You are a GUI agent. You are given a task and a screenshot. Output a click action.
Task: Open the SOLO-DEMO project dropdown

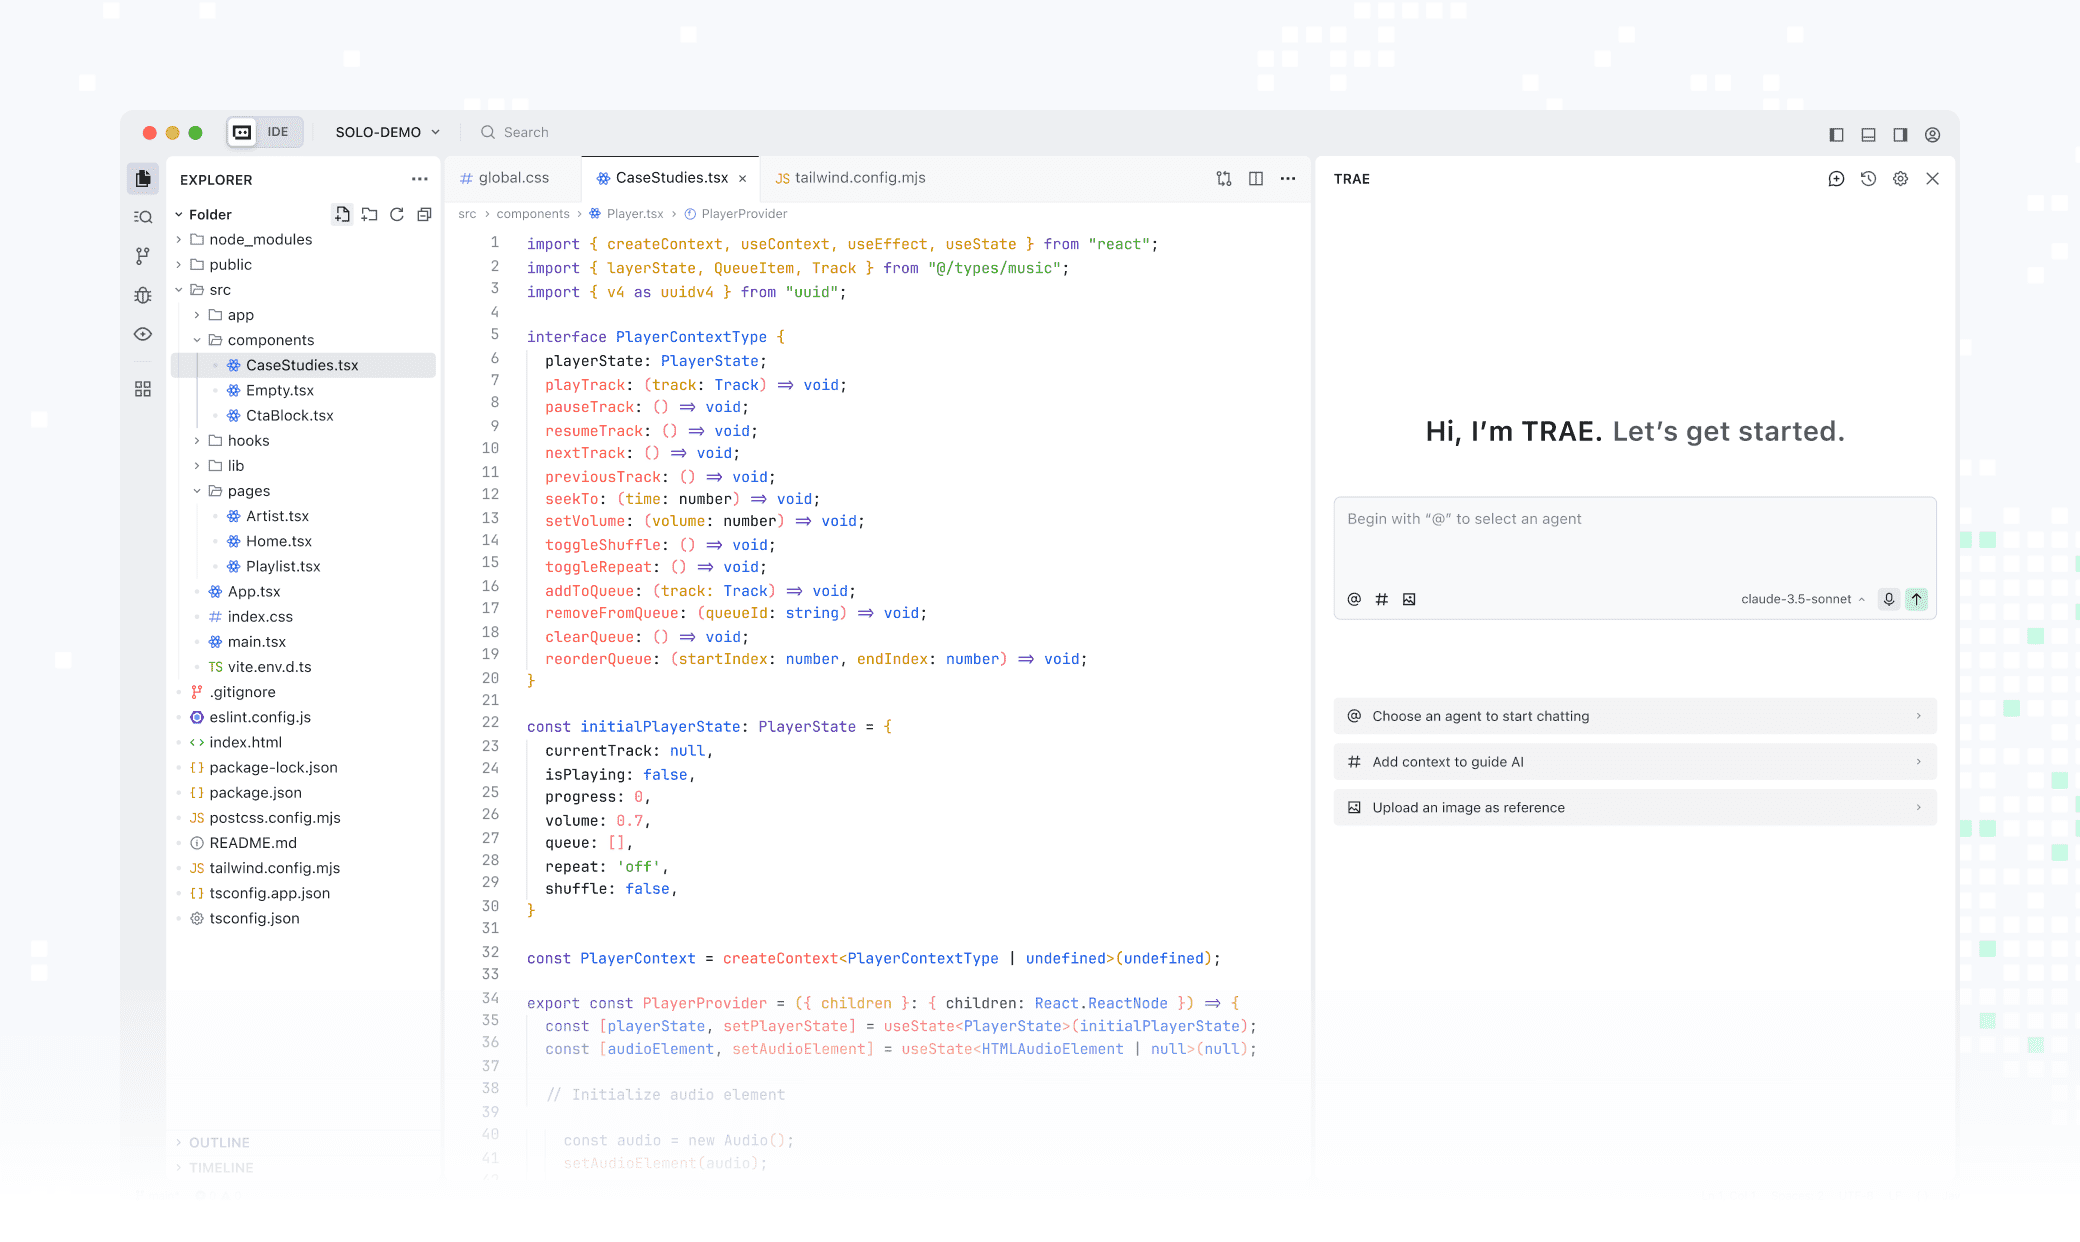pos(387,132)
